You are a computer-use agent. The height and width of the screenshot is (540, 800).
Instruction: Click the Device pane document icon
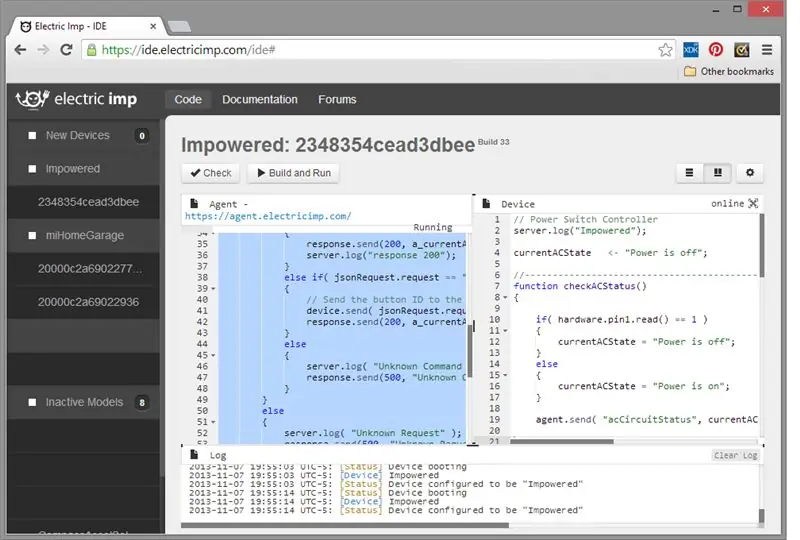486,204
